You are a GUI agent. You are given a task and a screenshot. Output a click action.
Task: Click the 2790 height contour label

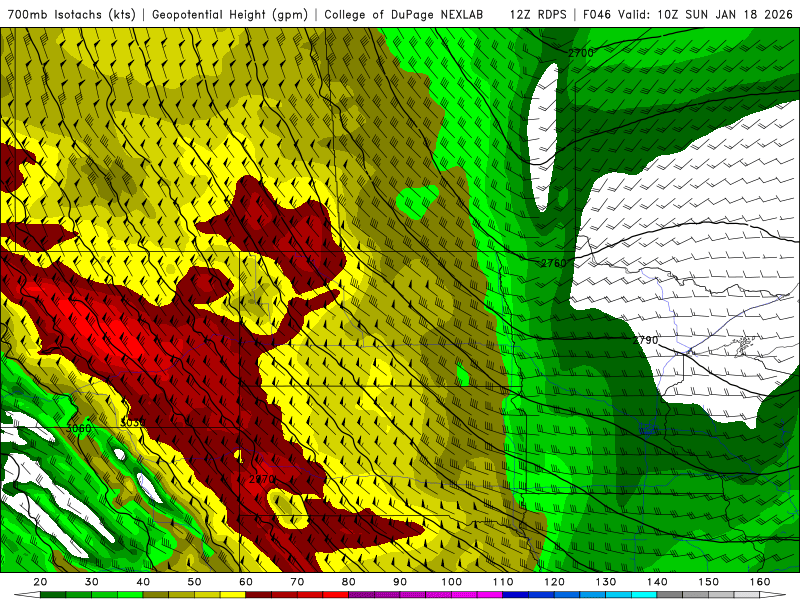pyautogui.click(x=645, y=340)
